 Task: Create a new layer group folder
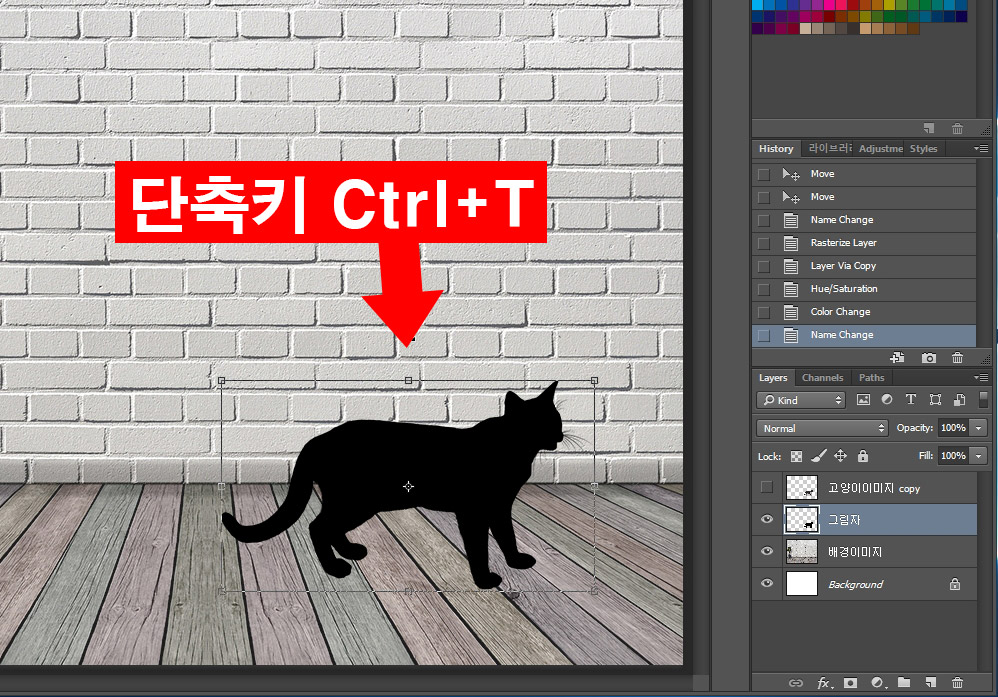(904, 683)
